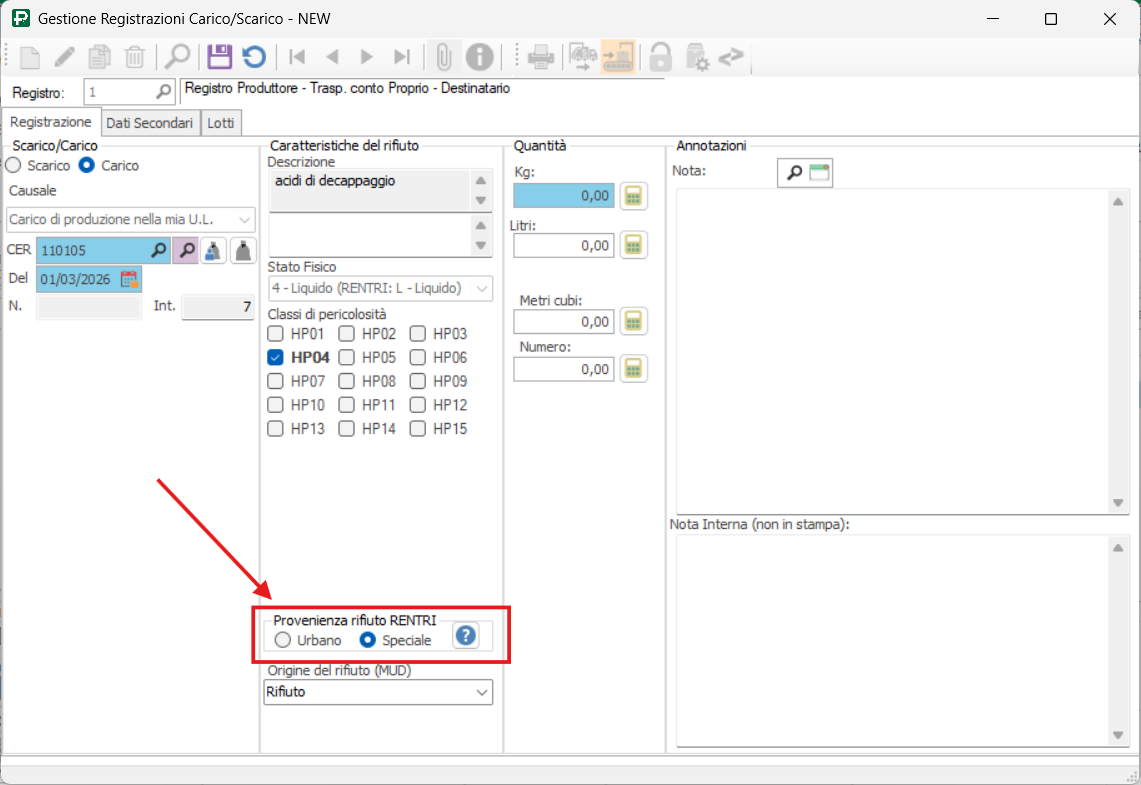1141x785 pixels.
Task: Select the Scarico radio button
Action: point(13,165)
